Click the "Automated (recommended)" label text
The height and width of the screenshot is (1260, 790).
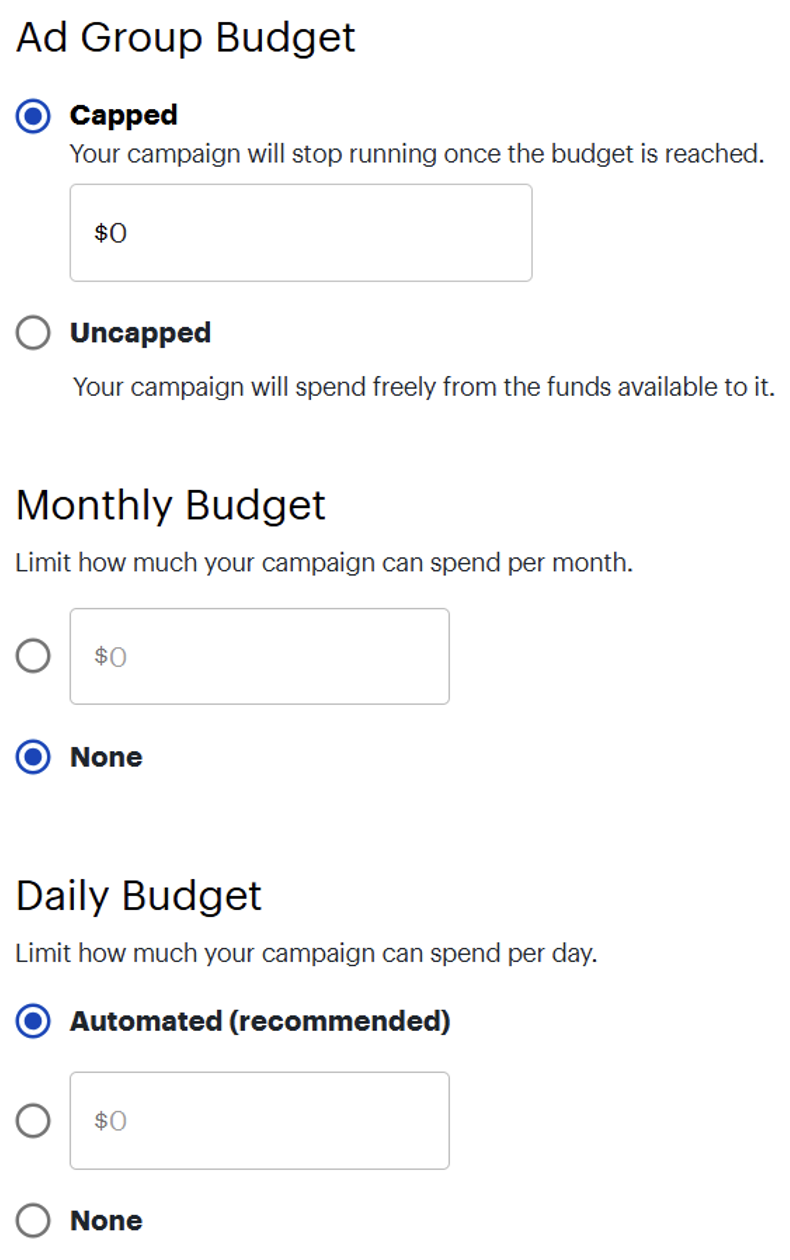(260, 1021)
